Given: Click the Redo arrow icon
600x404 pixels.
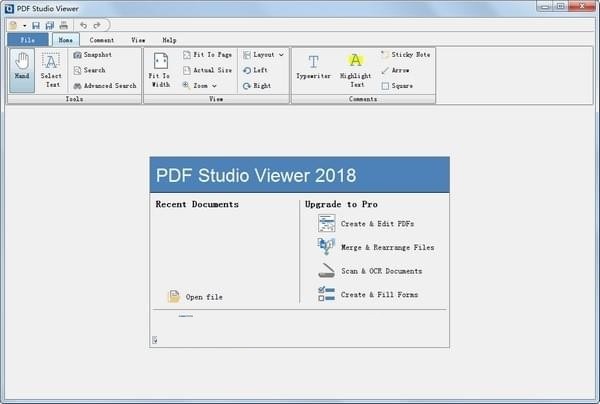Looking at the screenshot, I should pos(97,26).
